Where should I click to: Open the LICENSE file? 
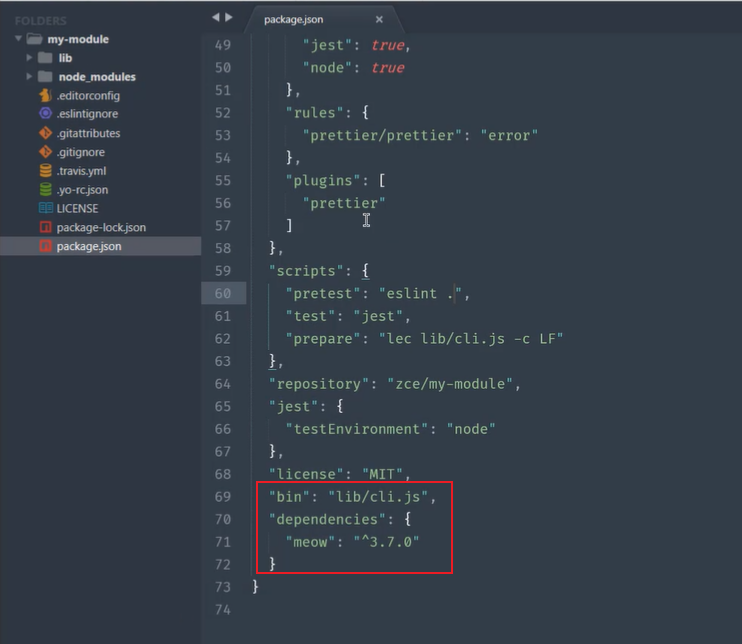pos(77,209)
